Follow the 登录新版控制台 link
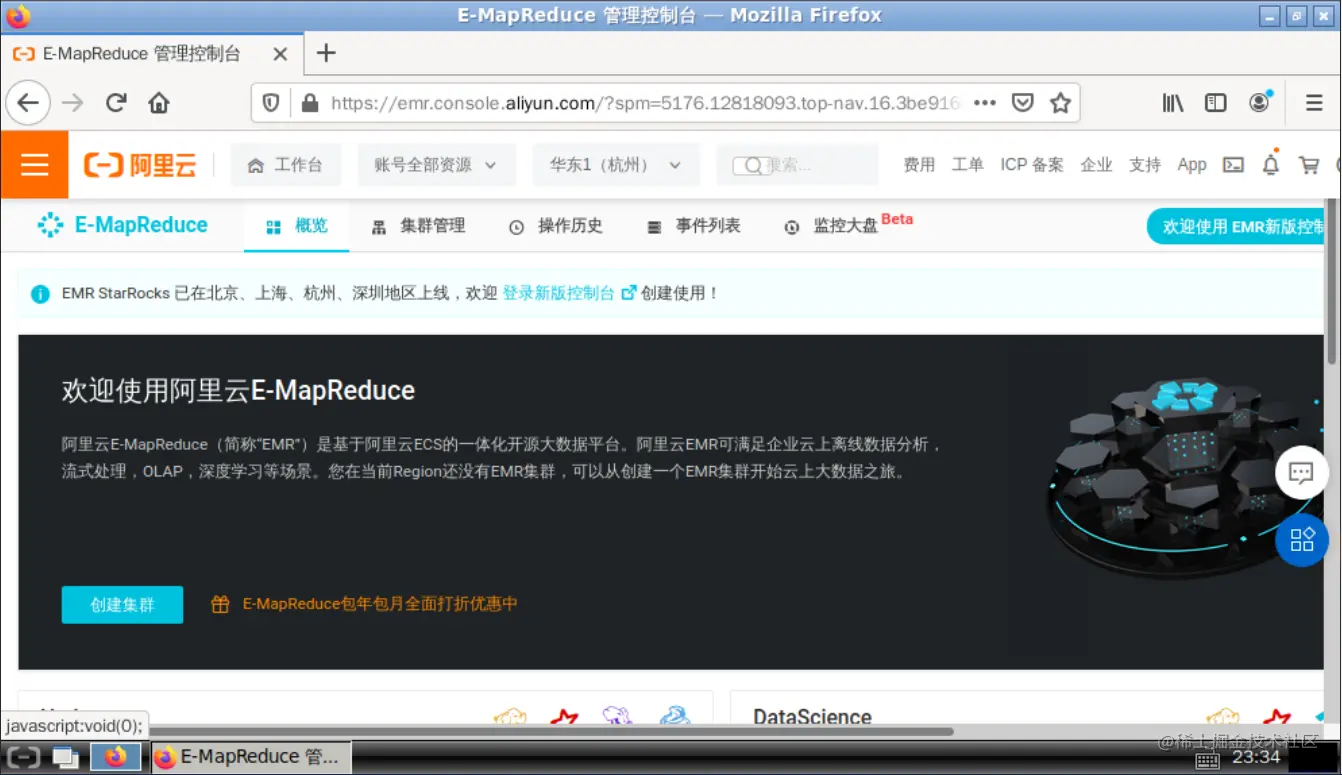 [558, 293]
